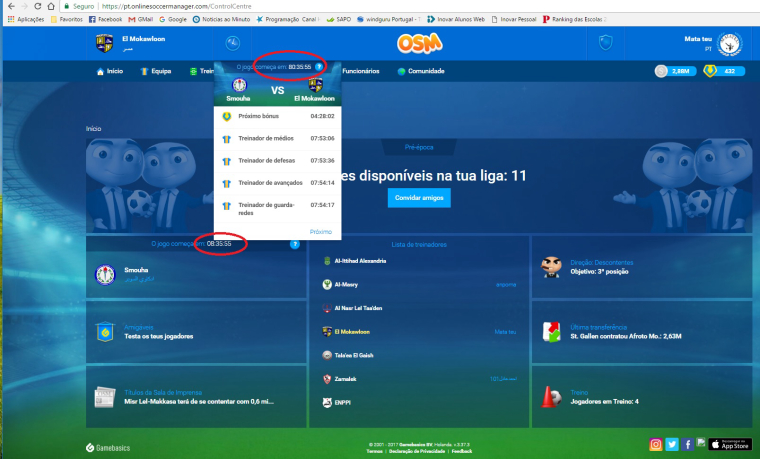The width and height of the screenshot is (760, 459).
Task: Click Smouha crest in popup
Action: pyautogui.click(x=239, y=85)
